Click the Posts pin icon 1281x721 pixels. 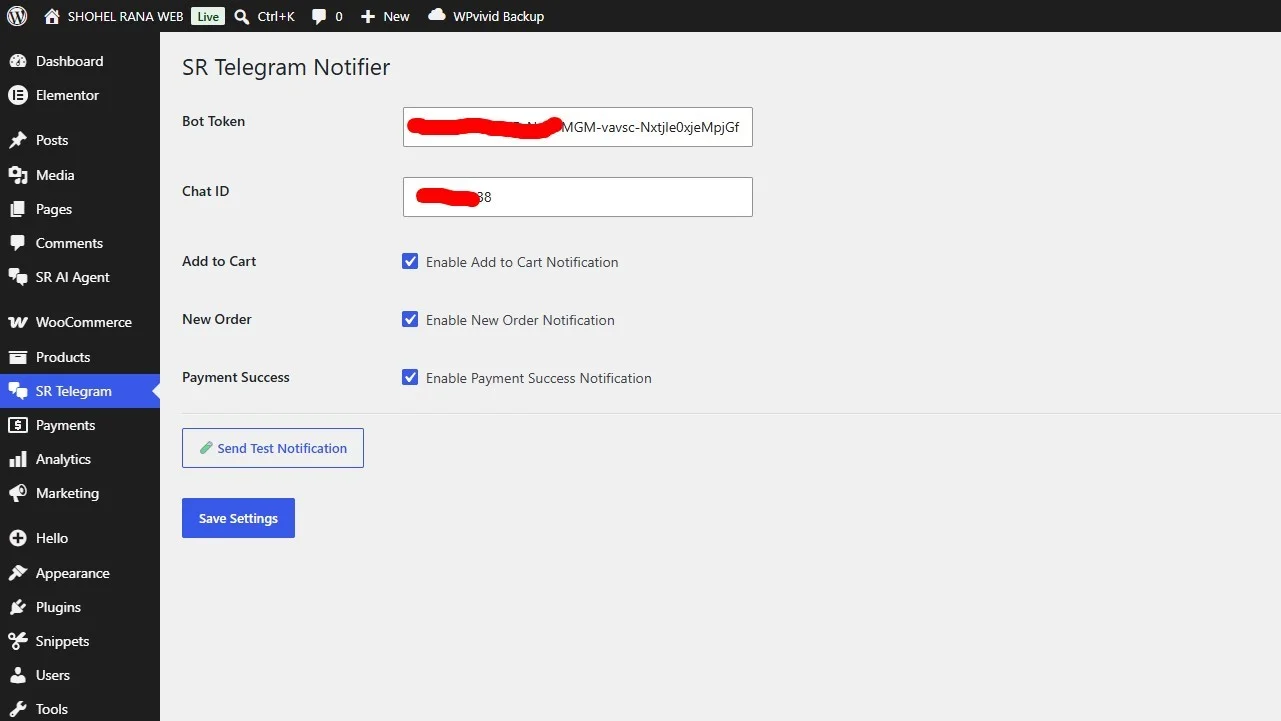coord(17,140)
